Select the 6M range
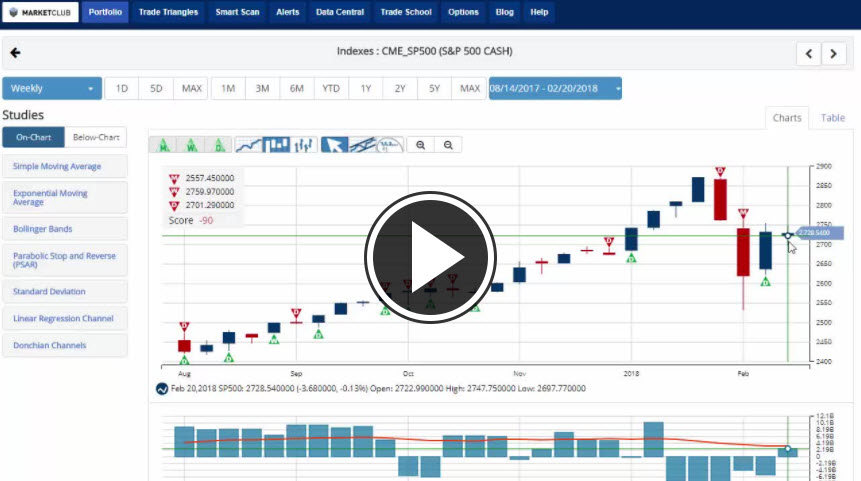The width and height of the screenshot is (861, 481). tap(297, 88)
